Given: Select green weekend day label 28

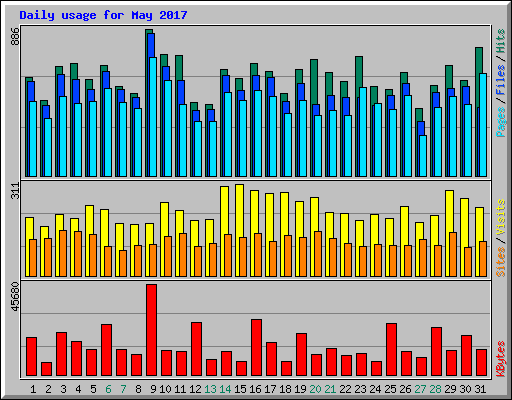Looking at the screenshot, I should (x=435, y=389).
